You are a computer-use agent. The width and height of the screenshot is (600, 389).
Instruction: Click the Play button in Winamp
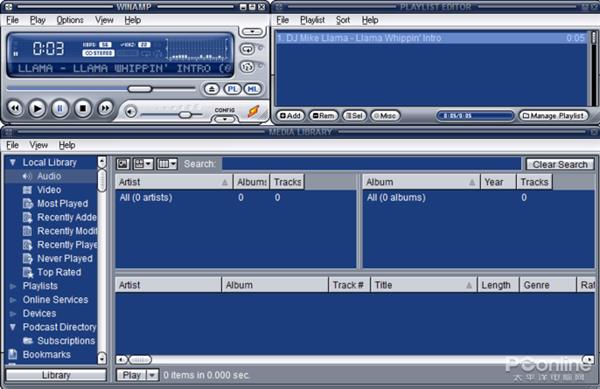37,109
